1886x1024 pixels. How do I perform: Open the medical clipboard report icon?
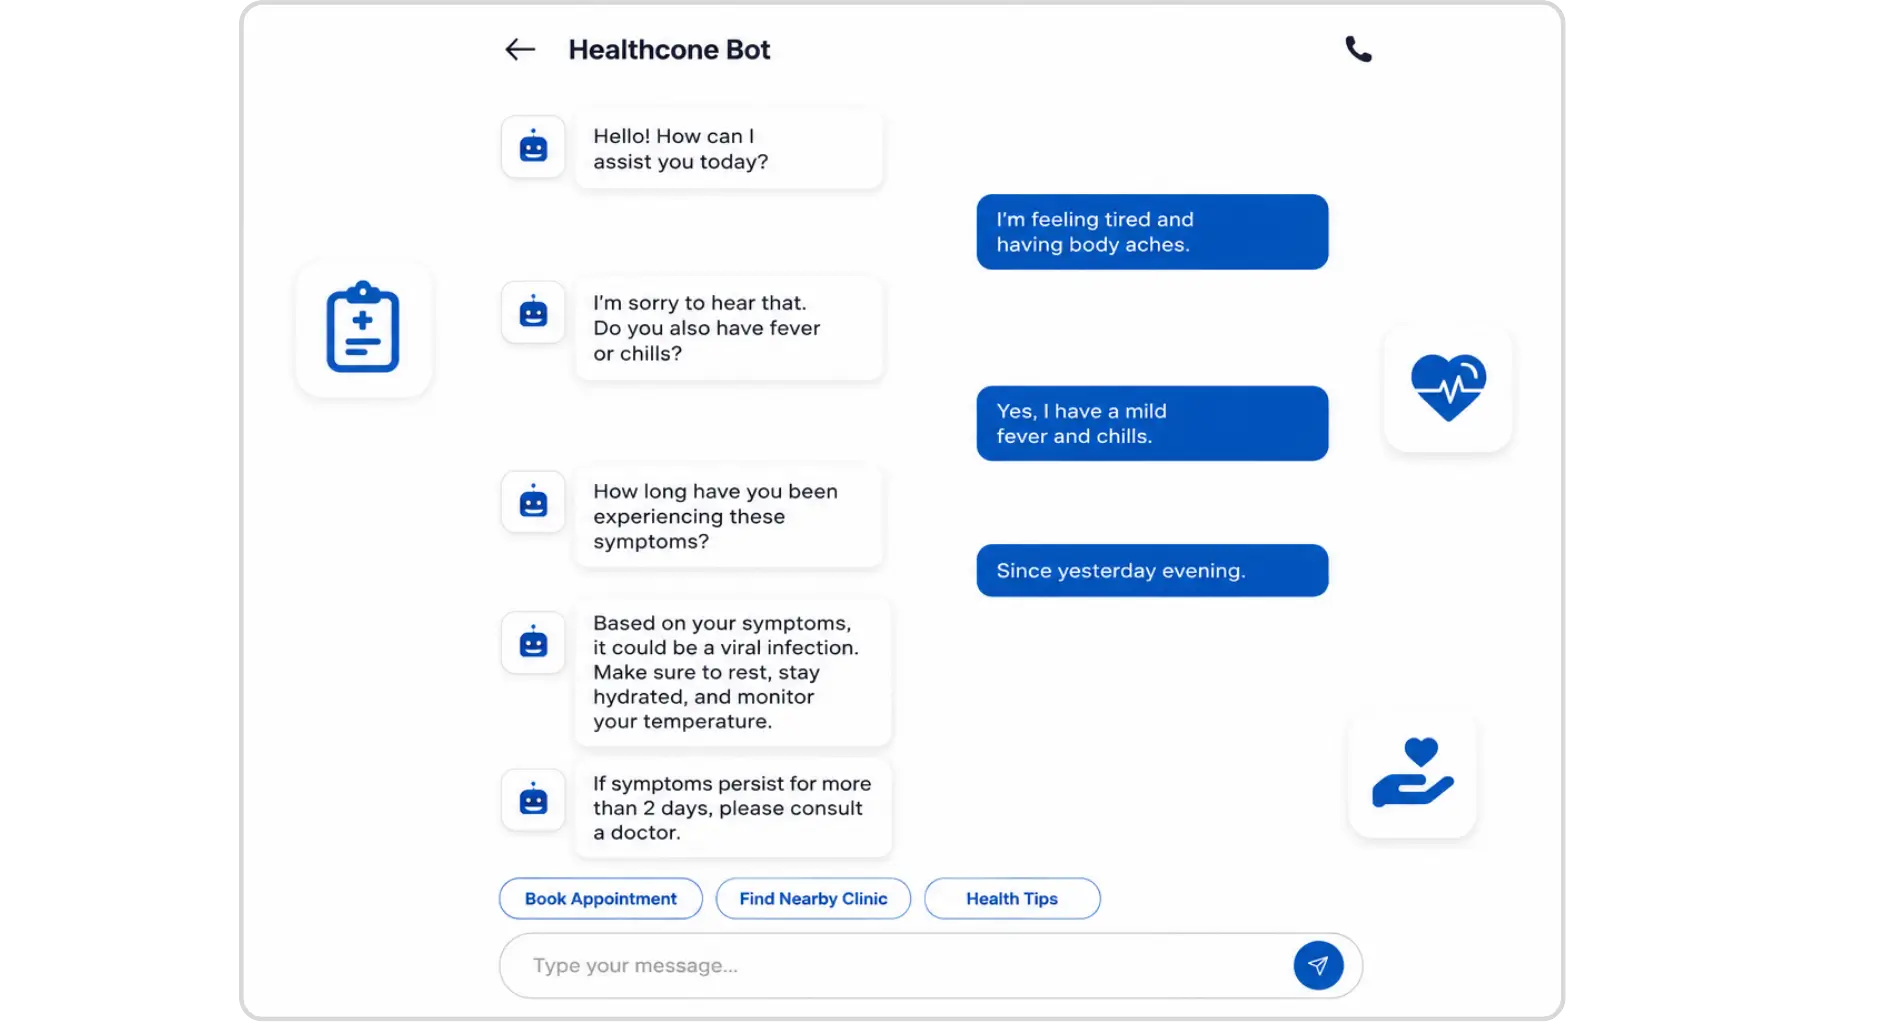[x=364, y=329]
